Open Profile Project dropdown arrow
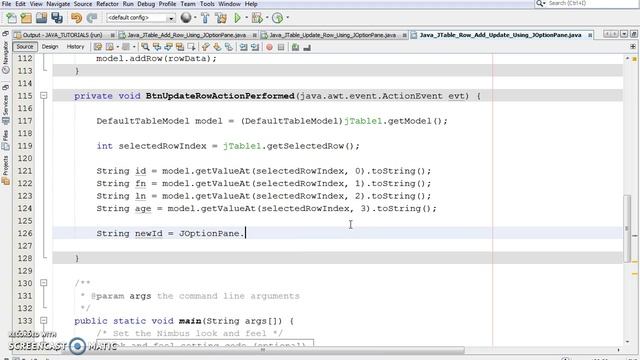This screenshot has width=640, height=360. pos(287,18)
